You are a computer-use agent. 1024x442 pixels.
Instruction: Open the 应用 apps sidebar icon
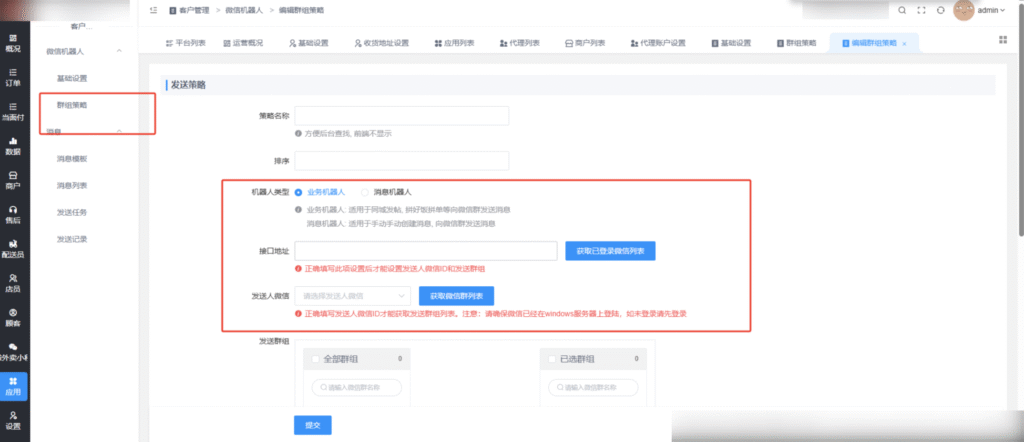(14, 387)
